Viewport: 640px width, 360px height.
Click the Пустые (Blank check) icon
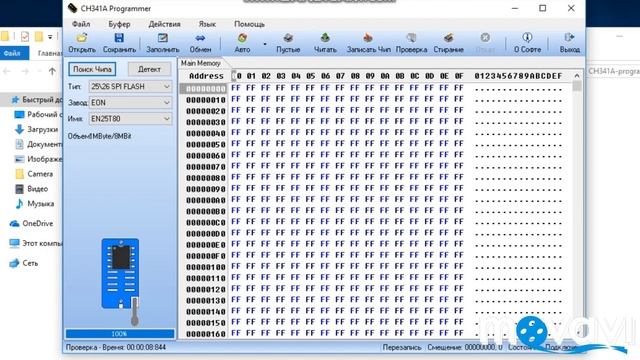pos(288,38)
